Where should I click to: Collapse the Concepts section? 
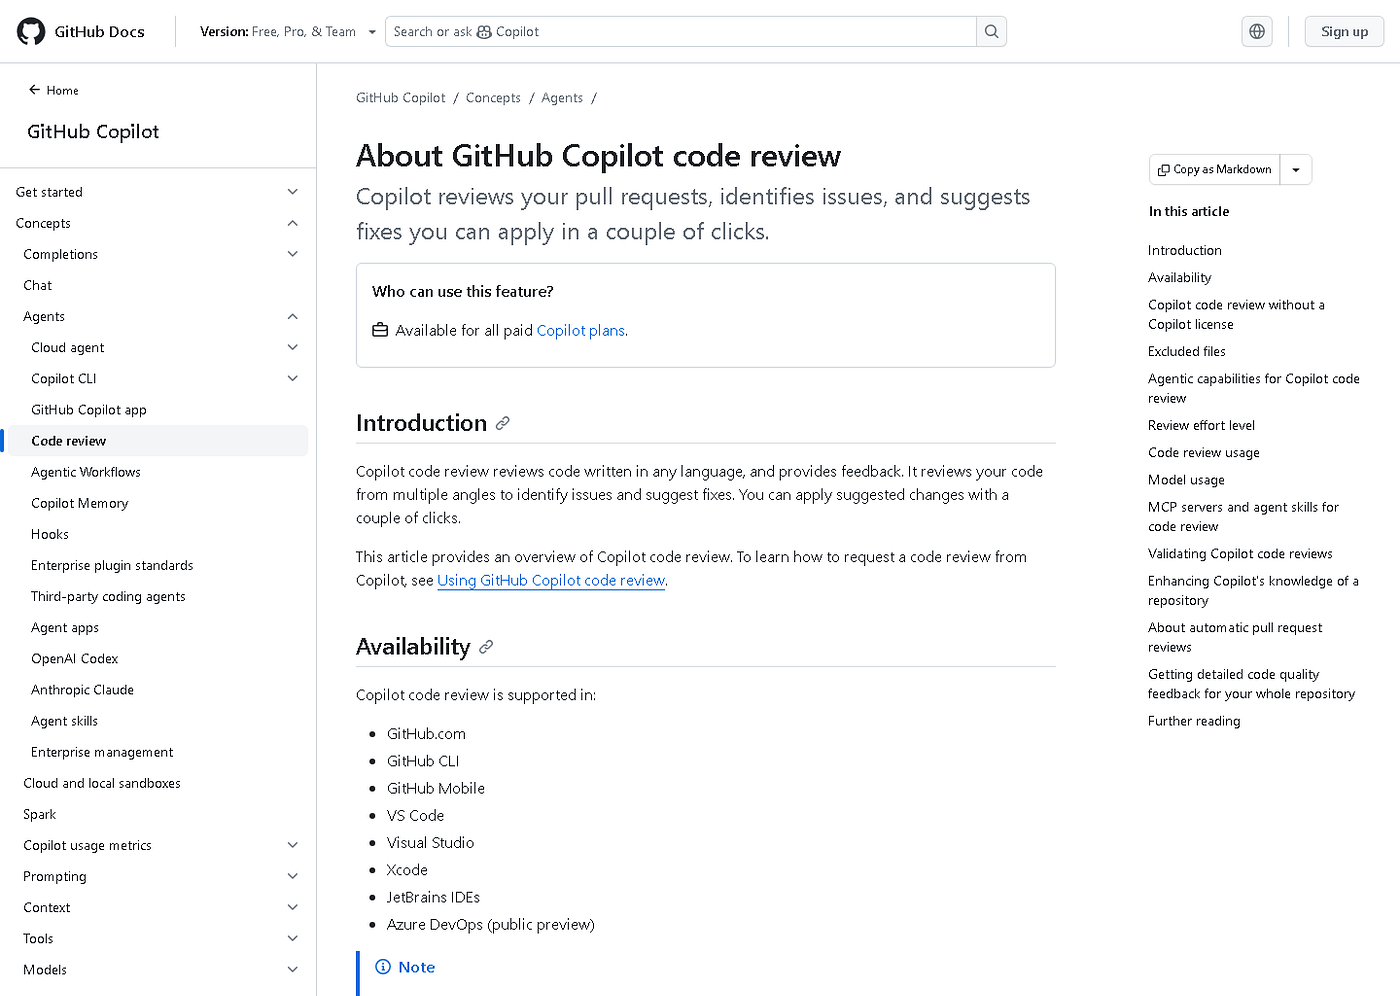click(x=157, y=223)
